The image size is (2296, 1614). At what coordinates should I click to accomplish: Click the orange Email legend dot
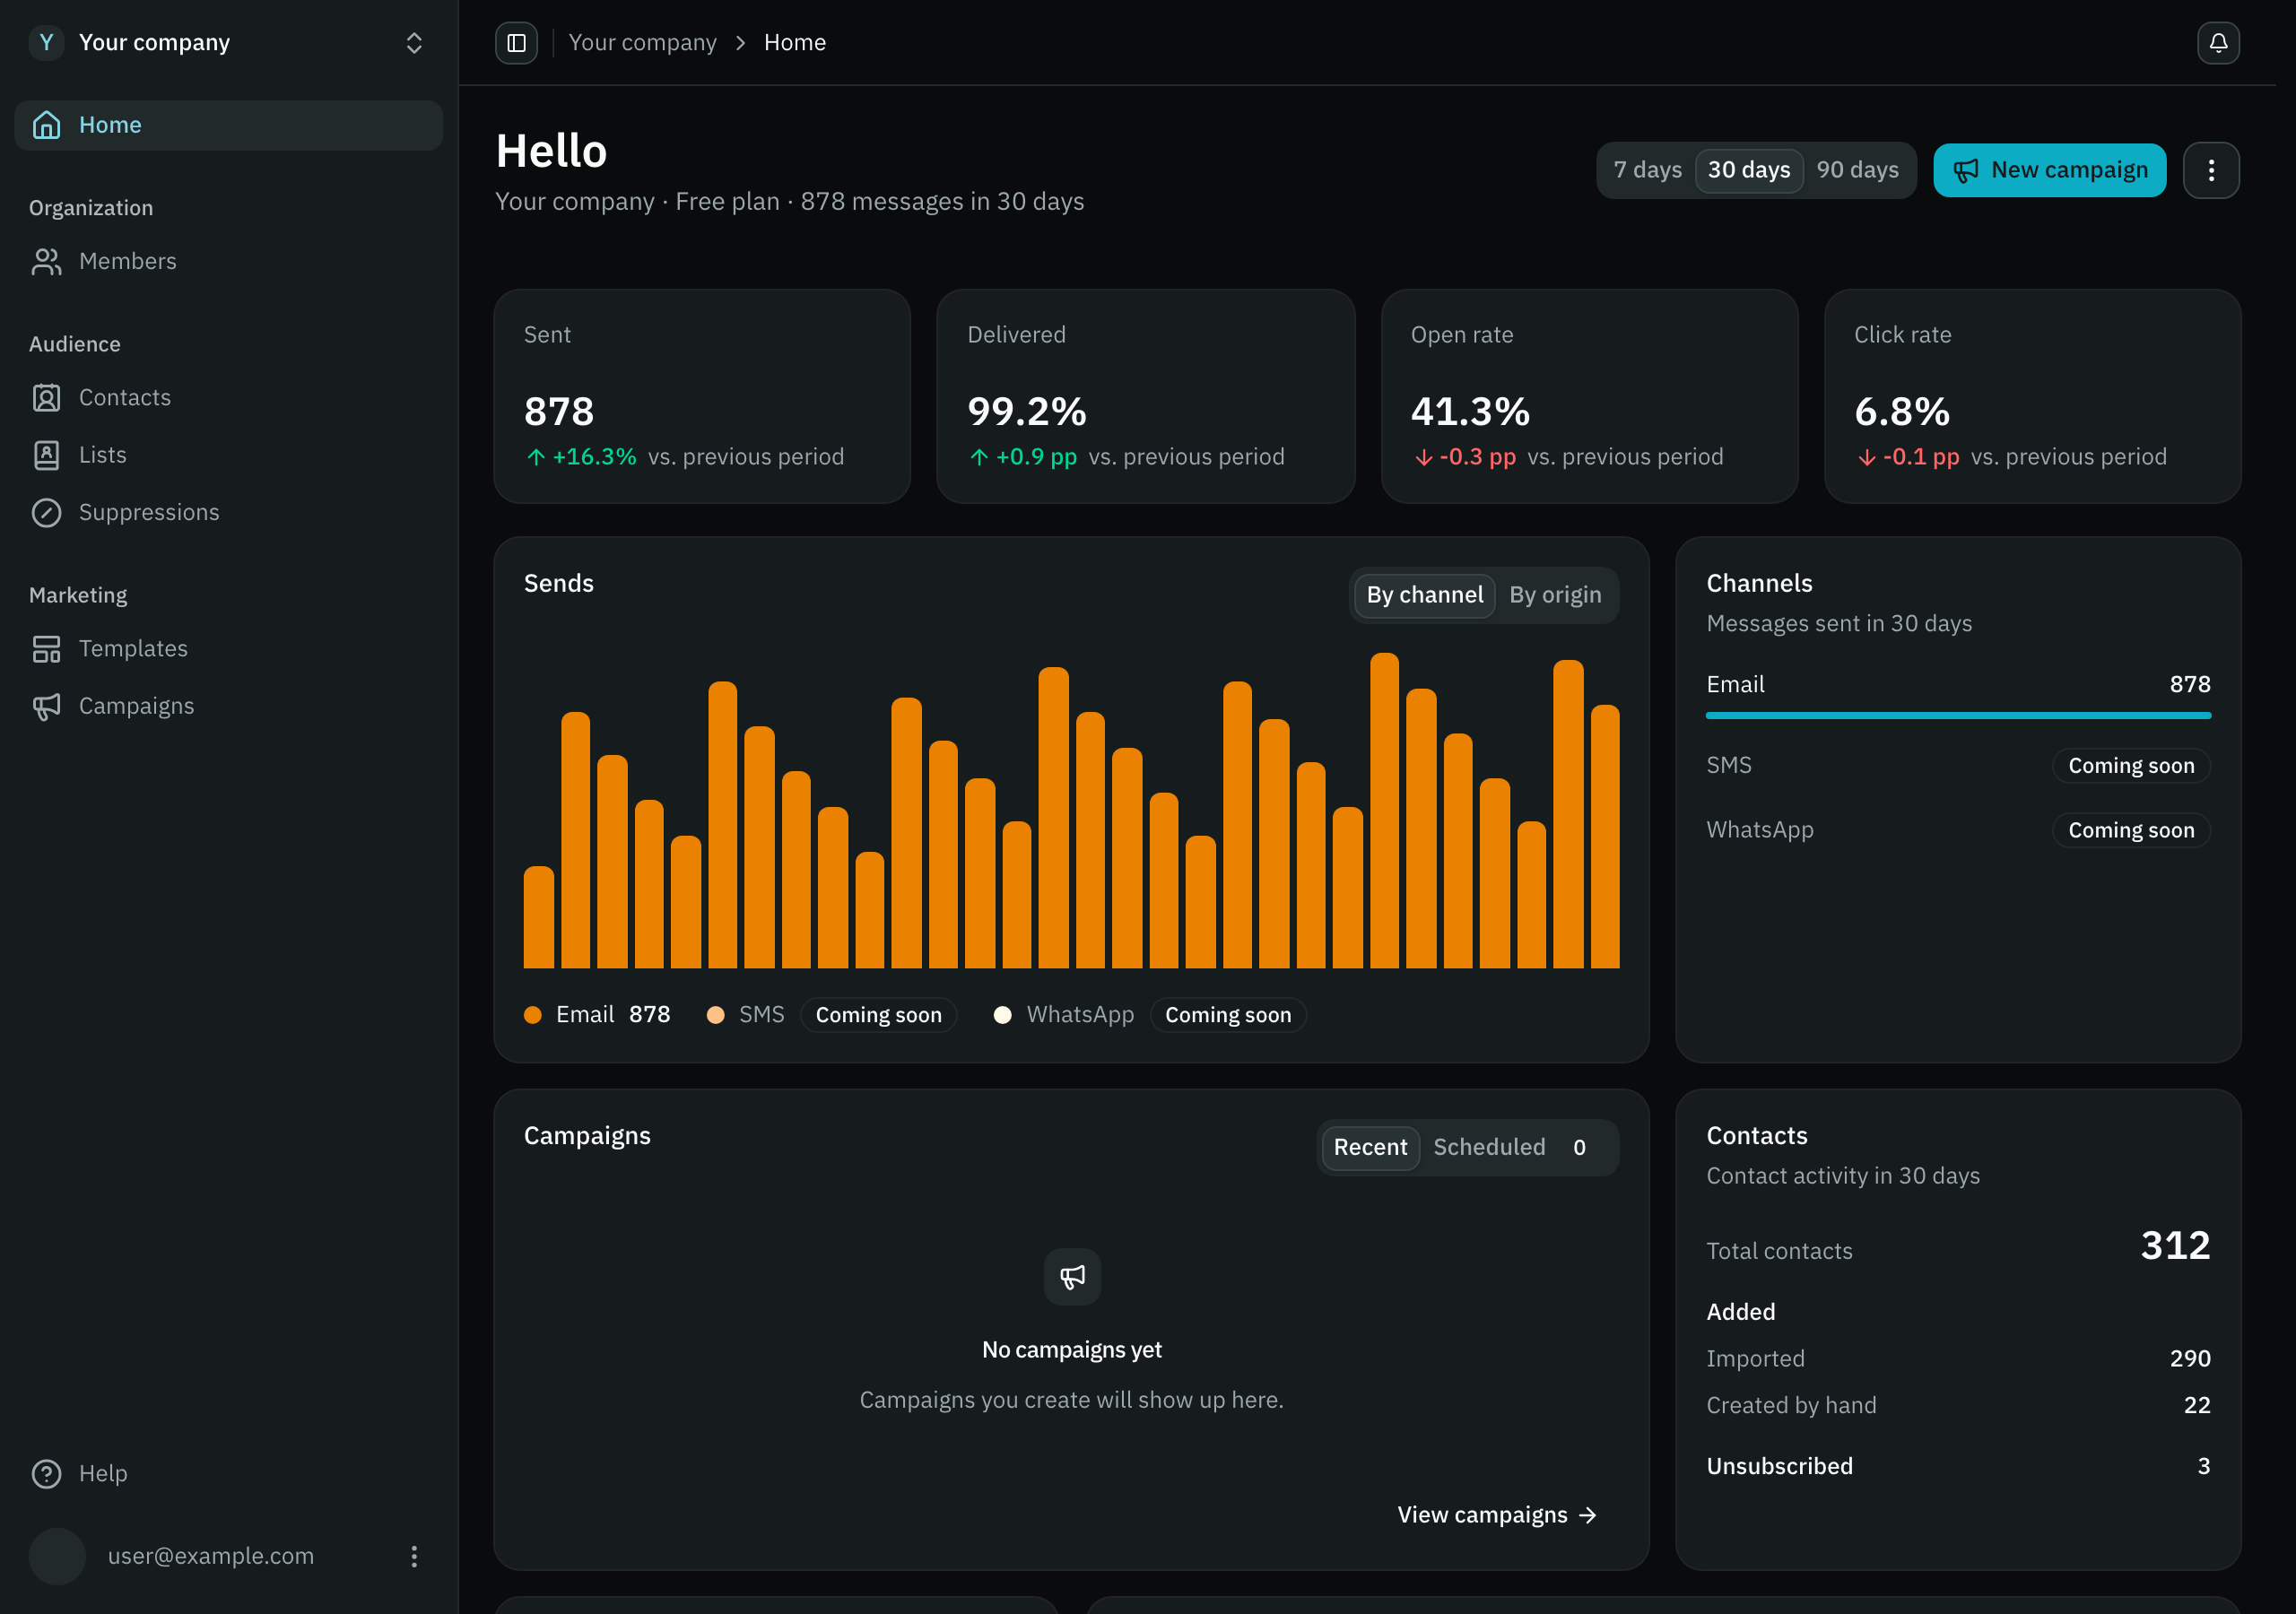(x=533, y=1015)
